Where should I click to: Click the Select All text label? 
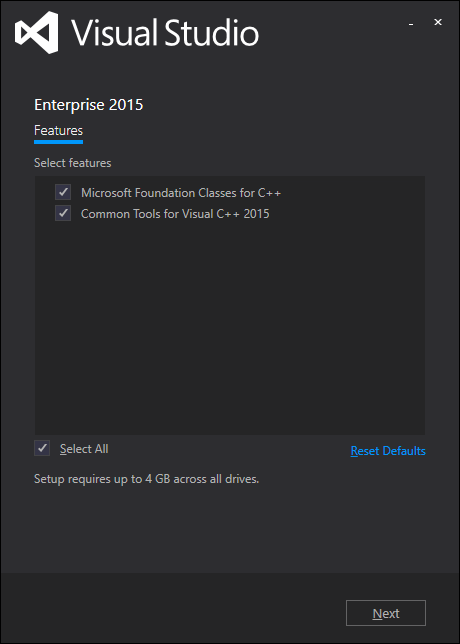click(x=84, y=449)
